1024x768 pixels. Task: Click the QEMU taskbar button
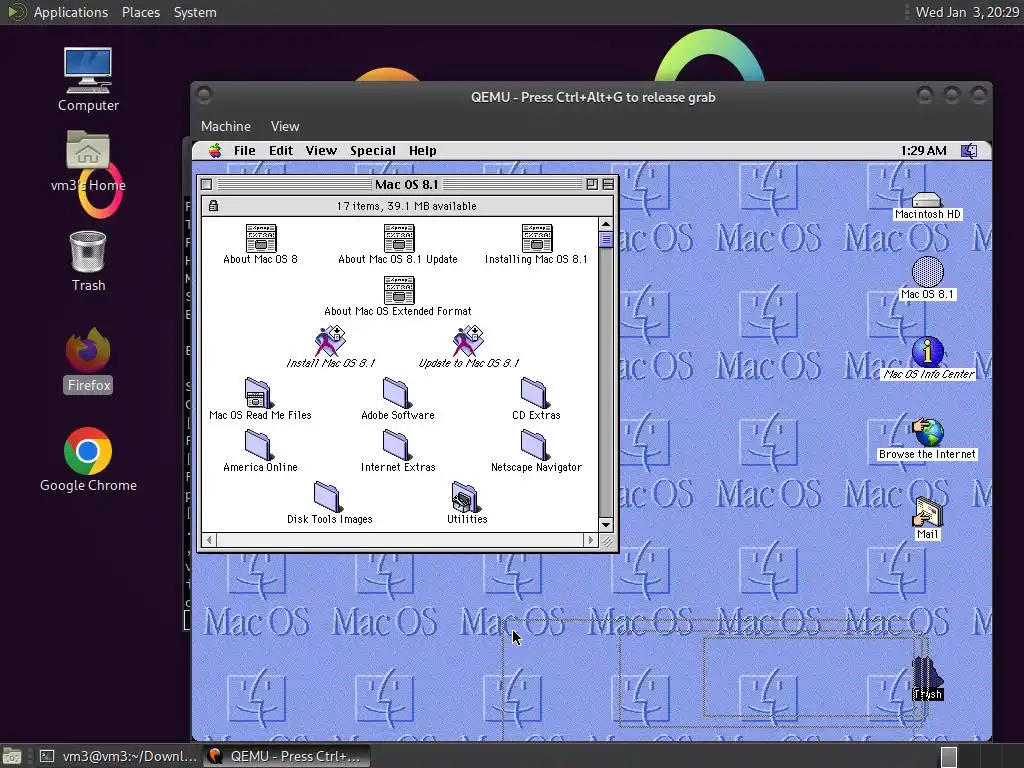click(x=286, y=756)
